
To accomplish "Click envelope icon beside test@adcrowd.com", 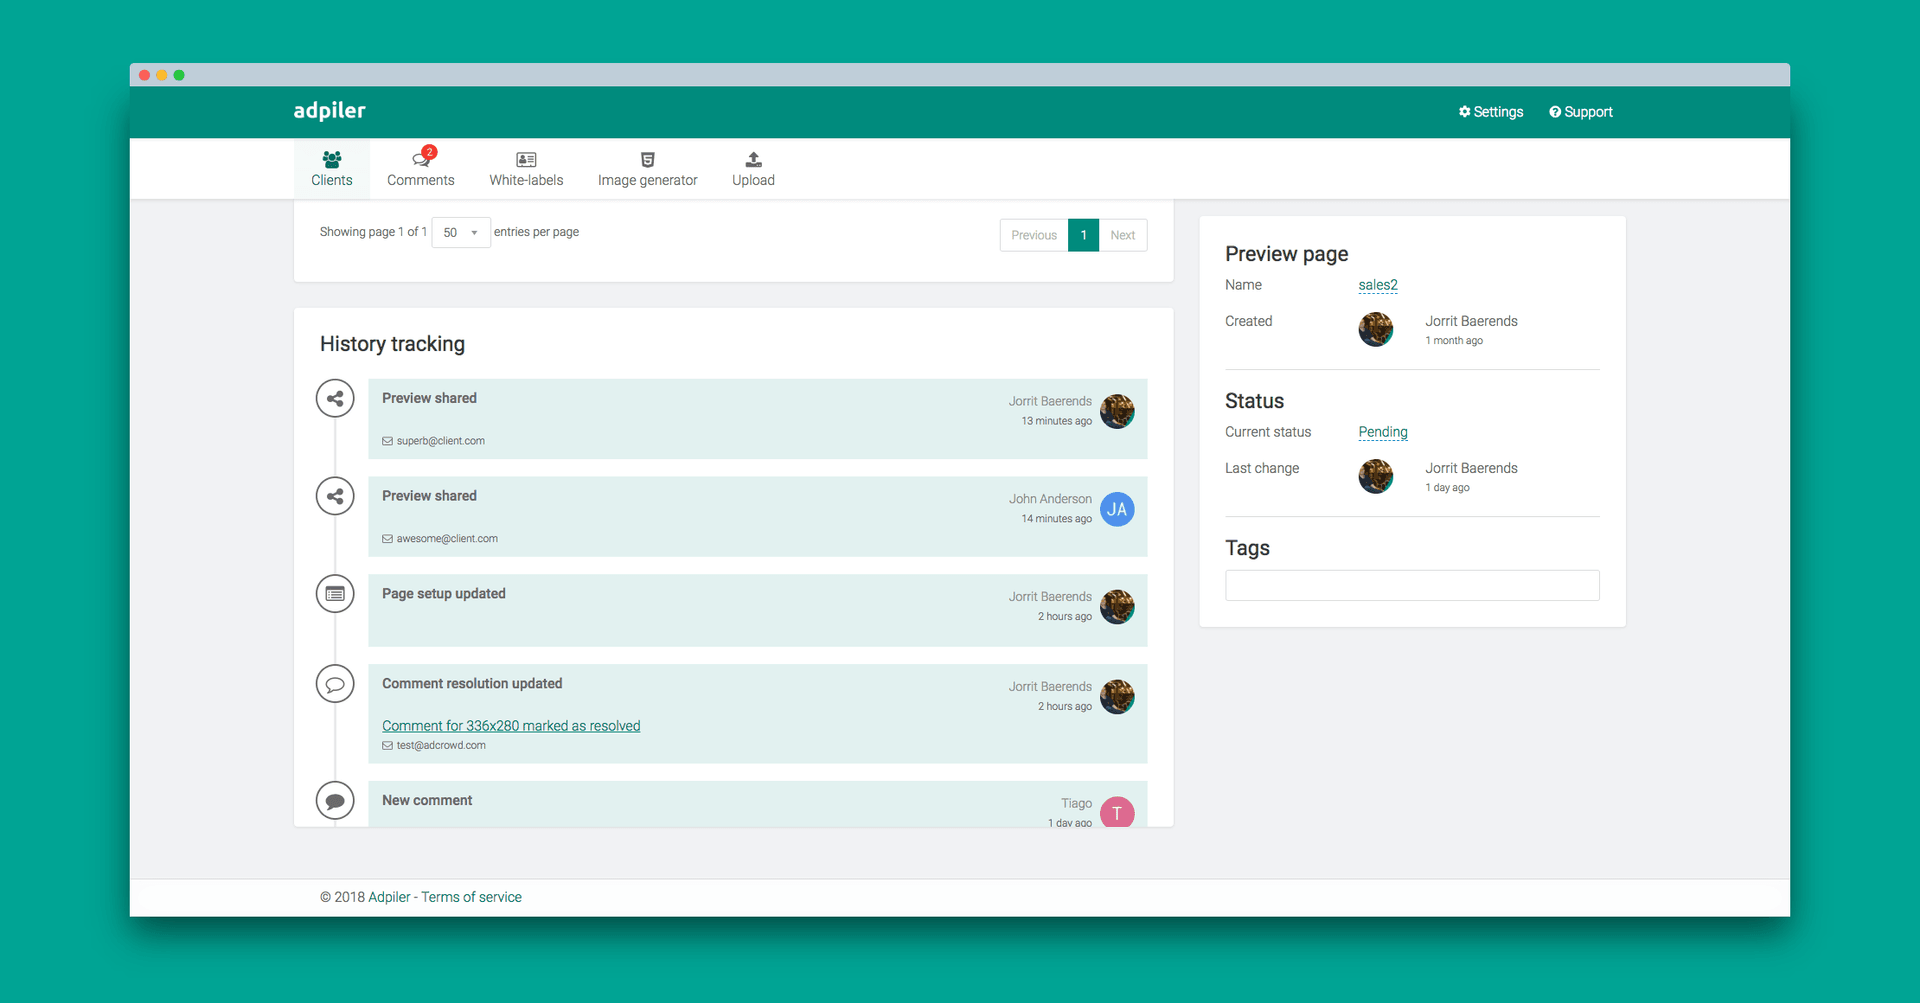I will coord(387,746).
